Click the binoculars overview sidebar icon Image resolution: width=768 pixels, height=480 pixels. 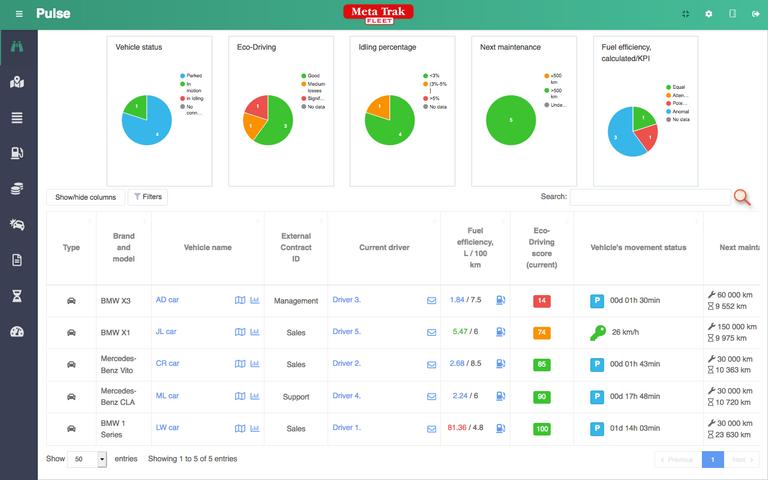point(17,47)
